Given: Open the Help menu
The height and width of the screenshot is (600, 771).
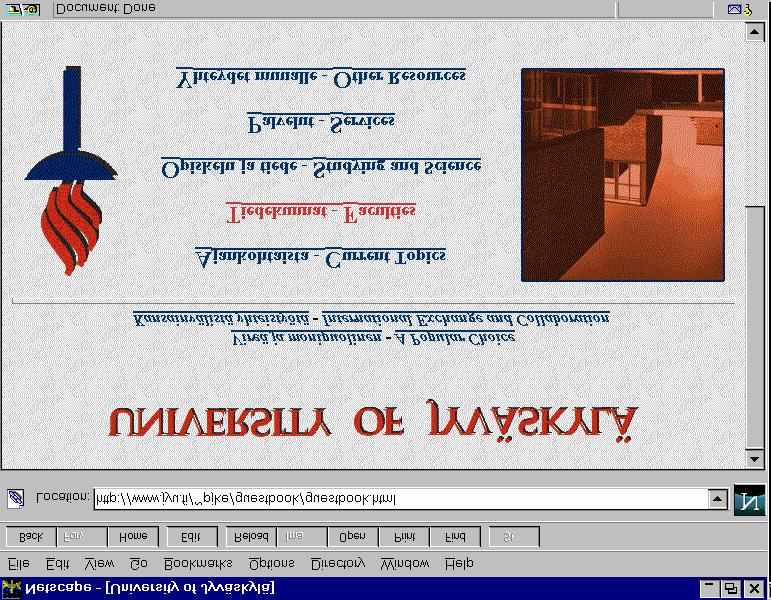Looking at the screenshot, I should coord(459,564).
